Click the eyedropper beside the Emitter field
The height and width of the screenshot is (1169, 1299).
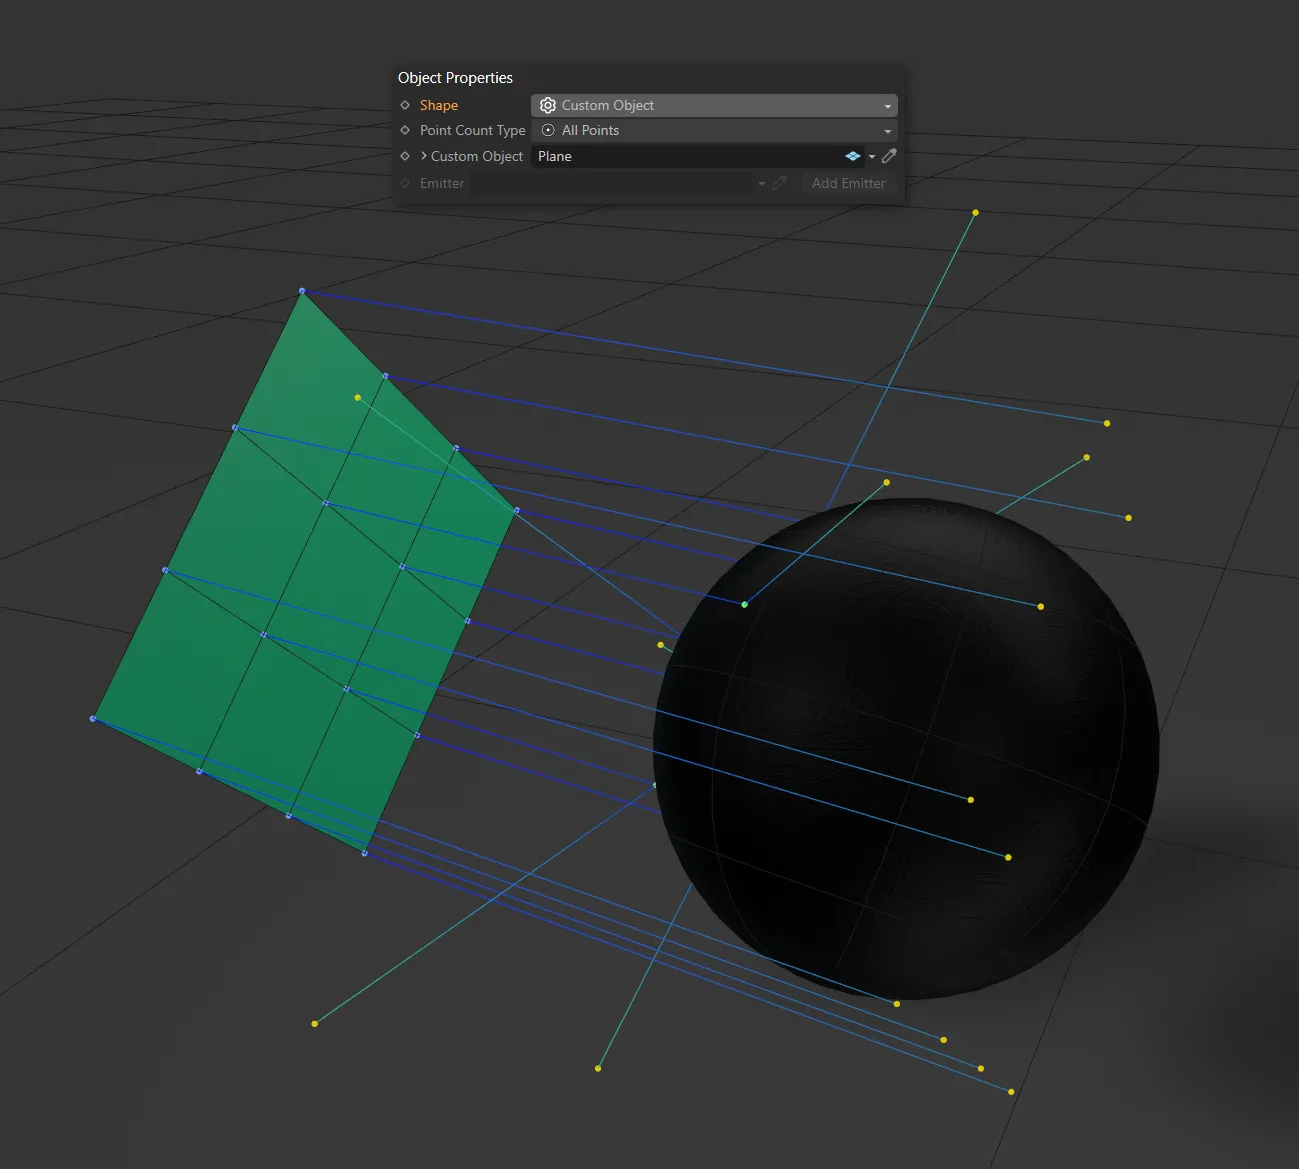780,183
